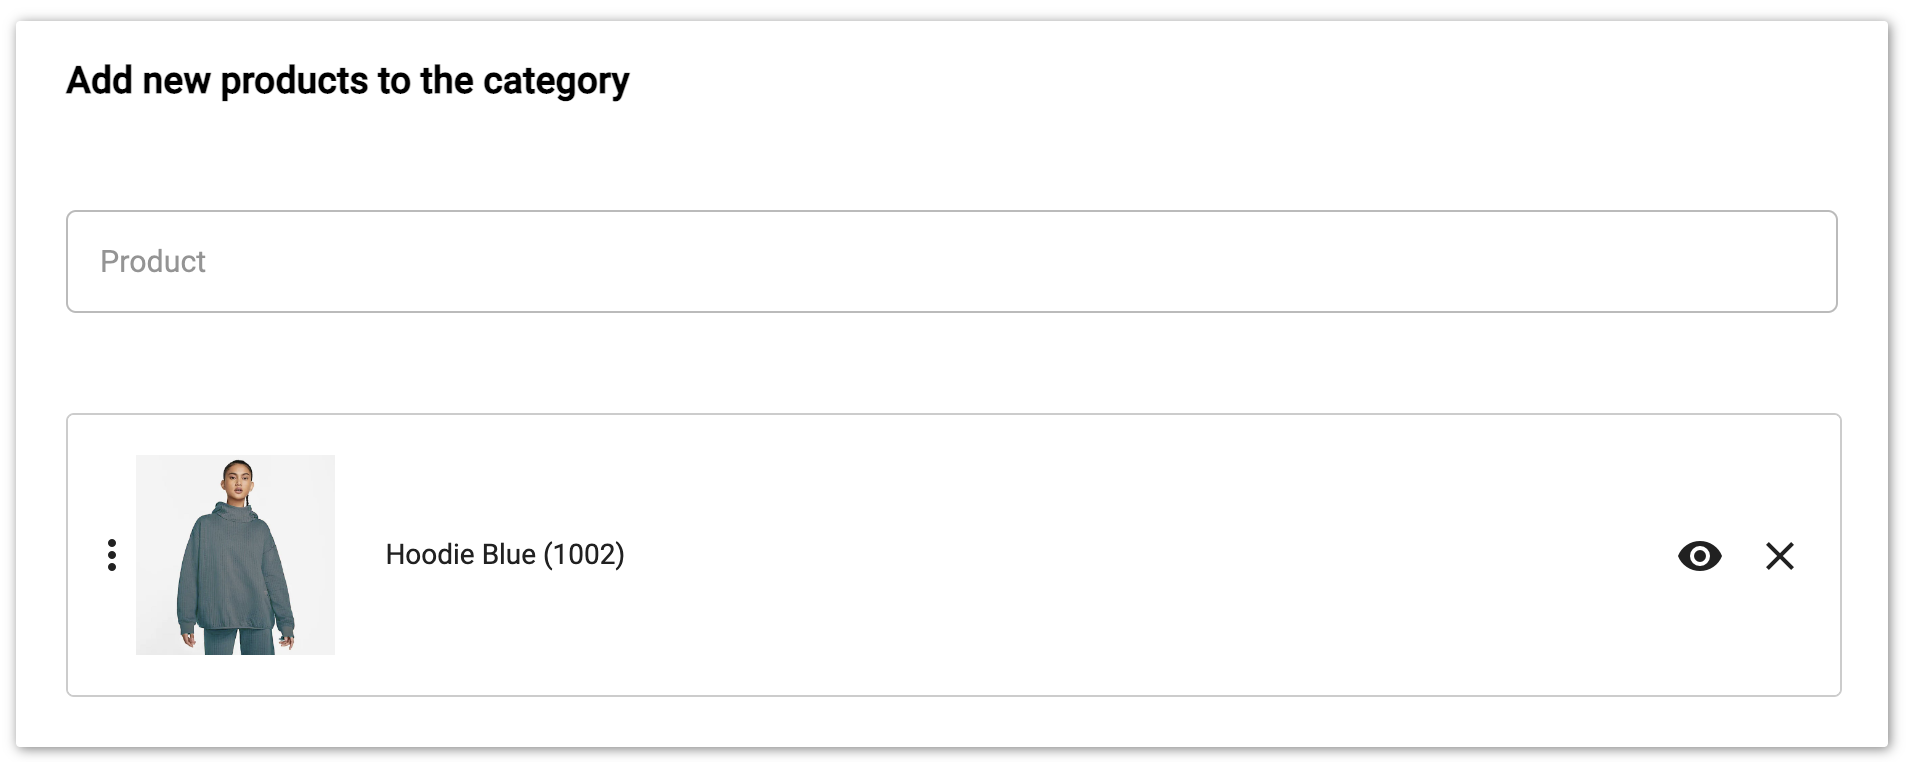Select the Hoodie Blue (1002) product name
The width and height of the screenshot is (1906, 762).
pos(504,554)
